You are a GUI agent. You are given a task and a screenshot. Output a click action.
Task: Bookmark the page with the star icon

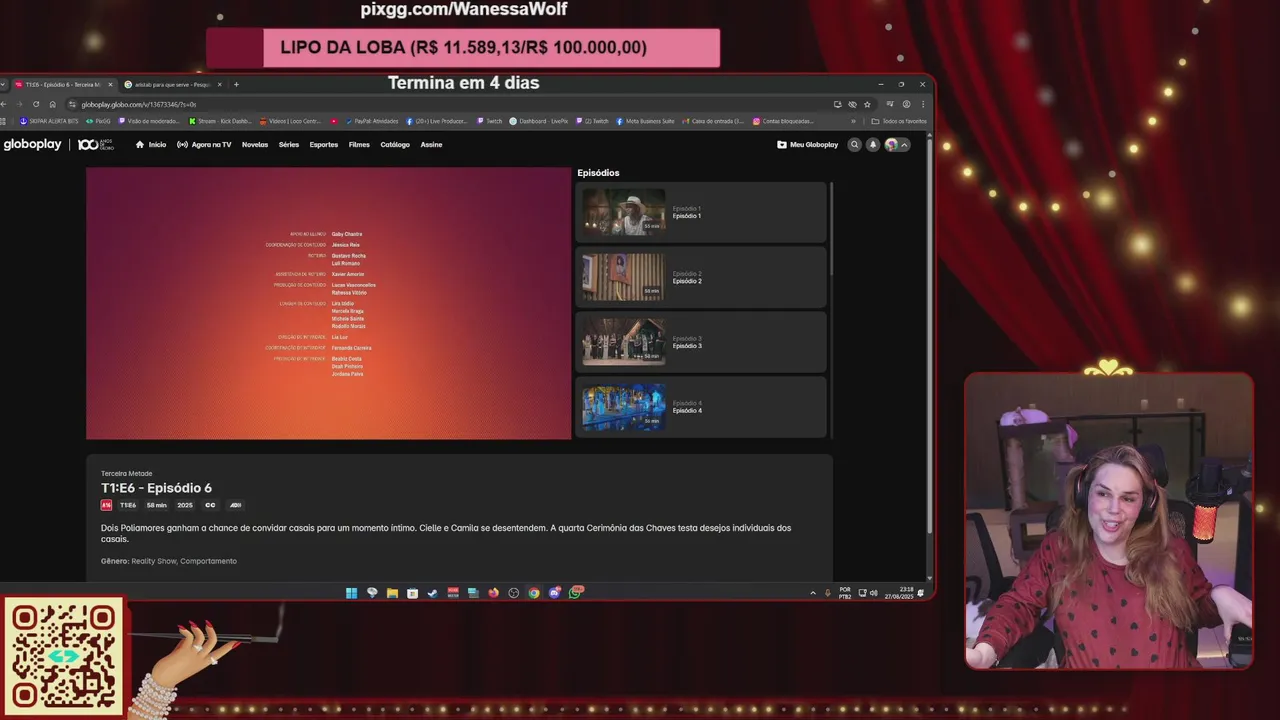867,104
